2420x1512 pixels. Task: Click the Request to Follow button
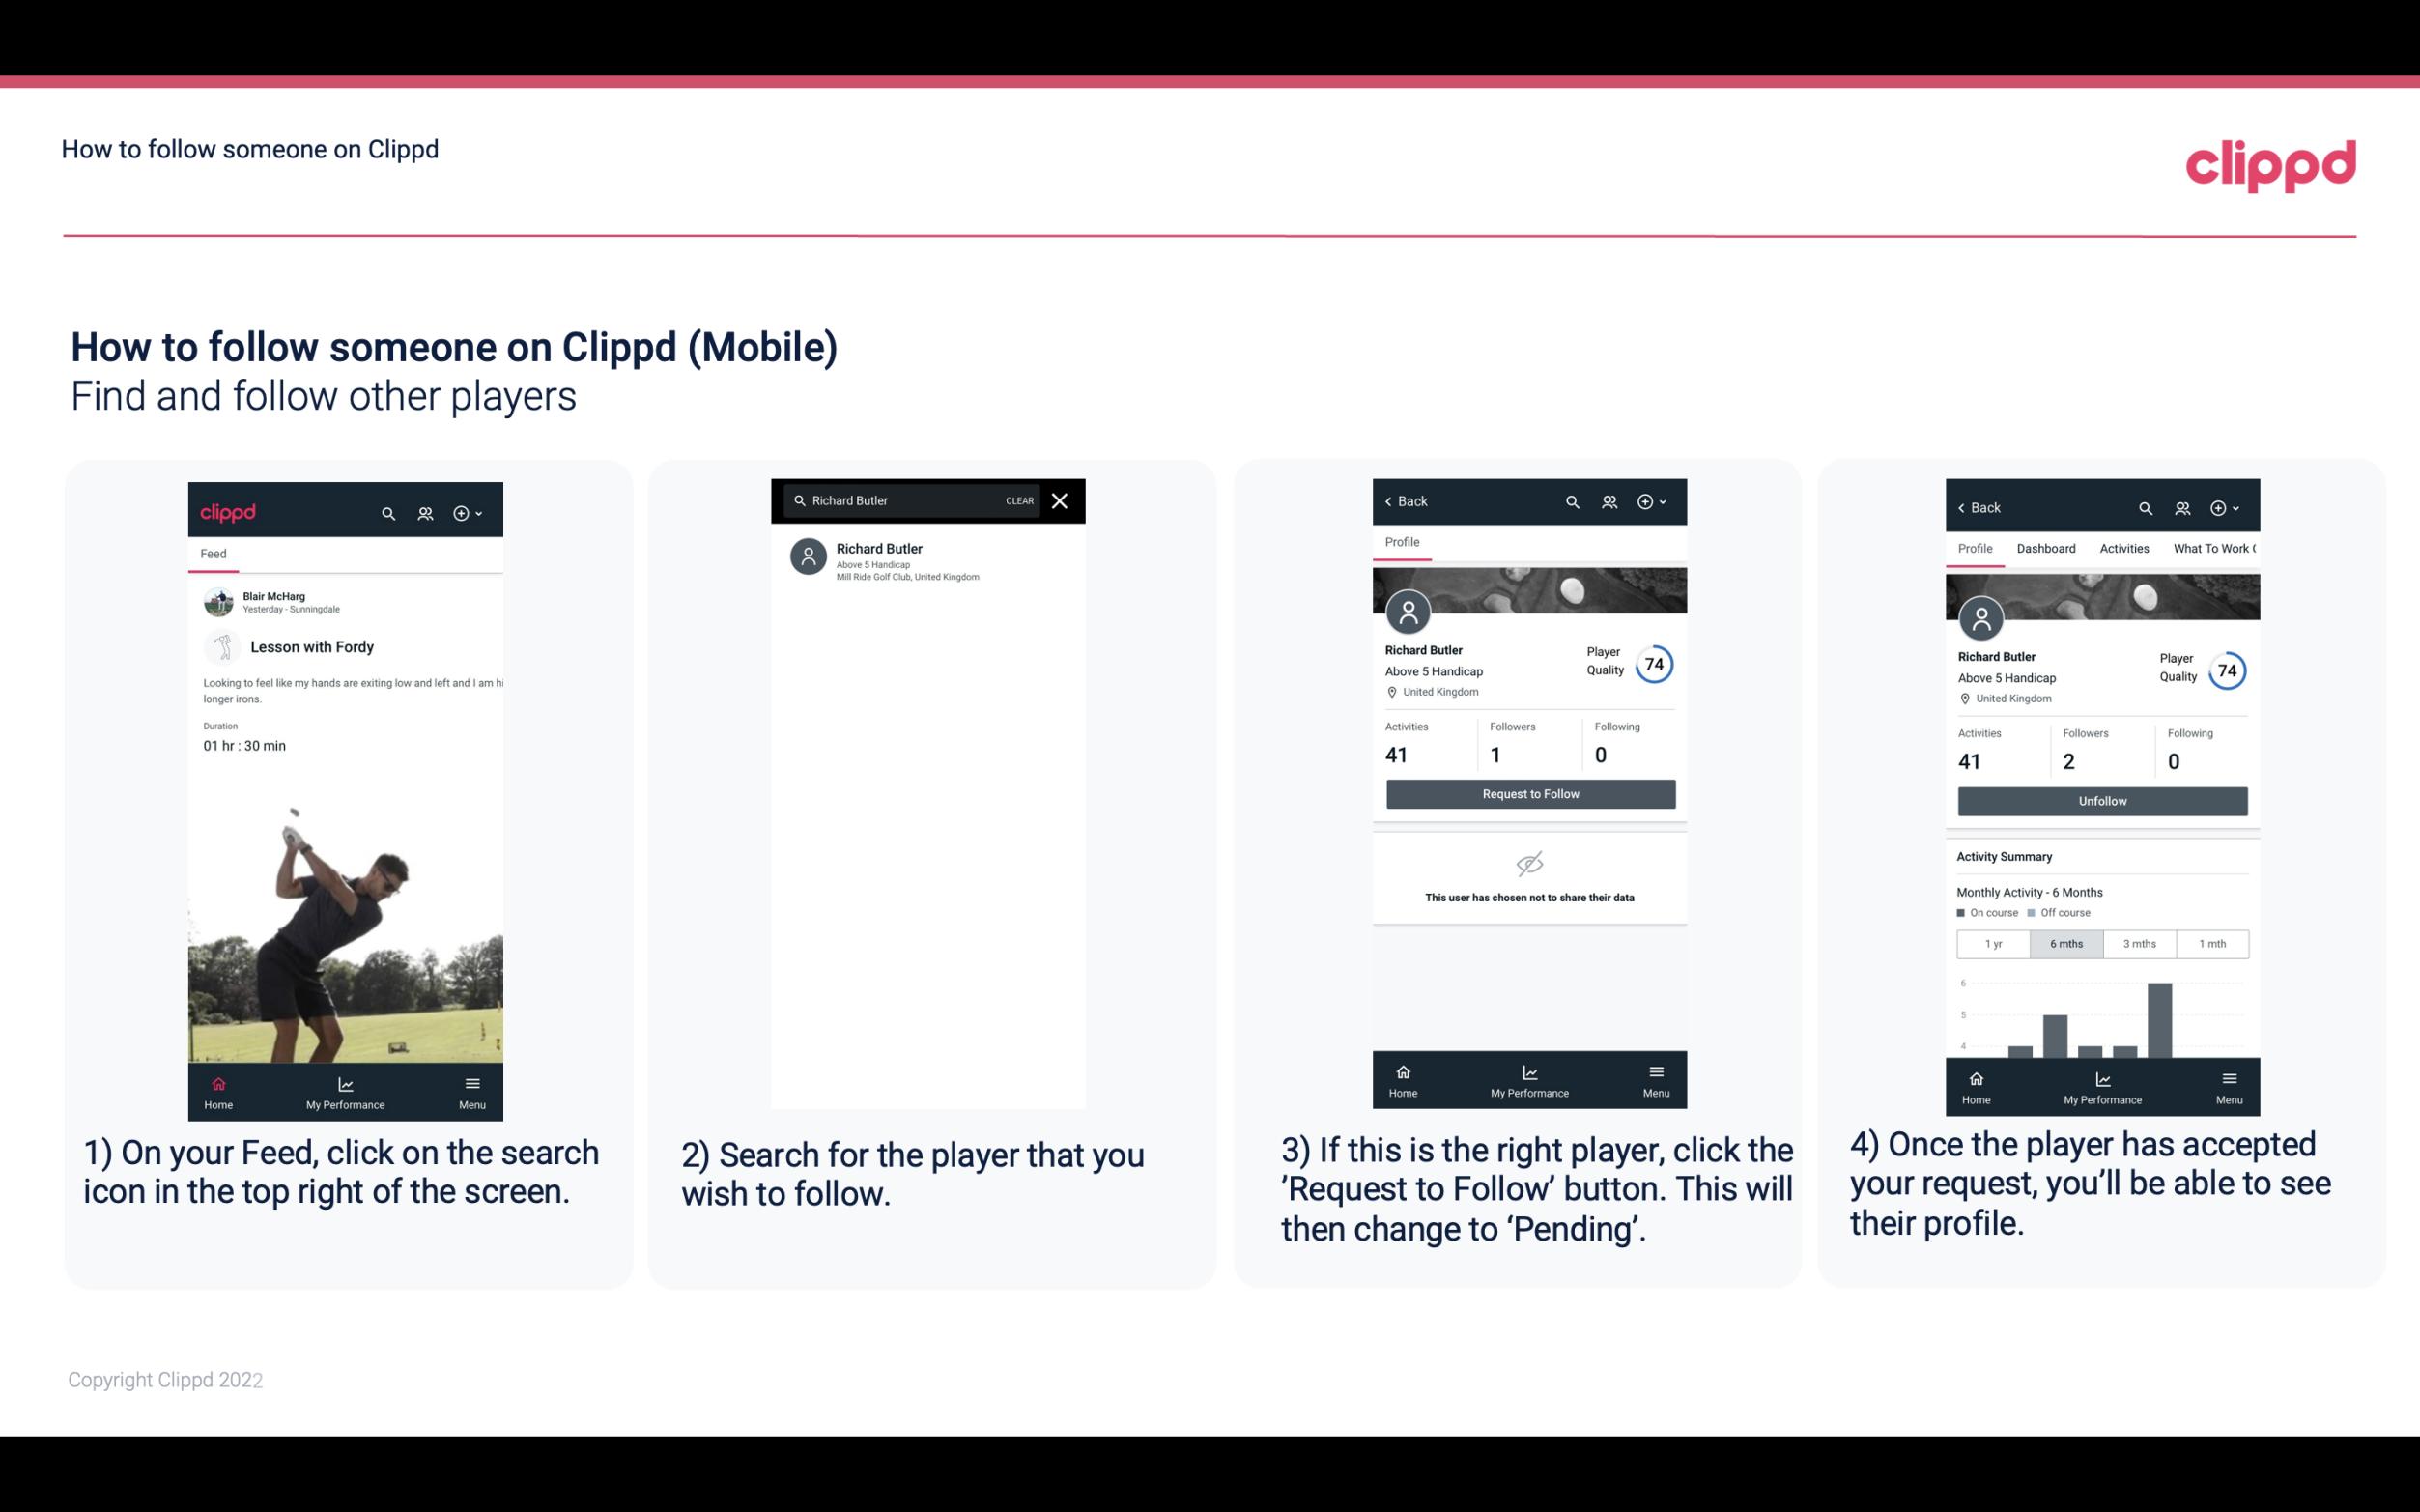(1528, 792)
